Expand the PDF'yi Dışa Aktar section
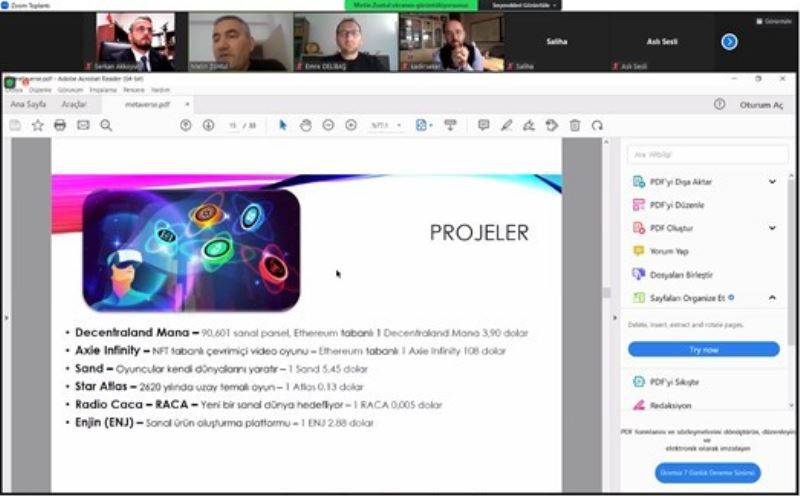This screenshot has width=800, height=496. click(772, 182)
